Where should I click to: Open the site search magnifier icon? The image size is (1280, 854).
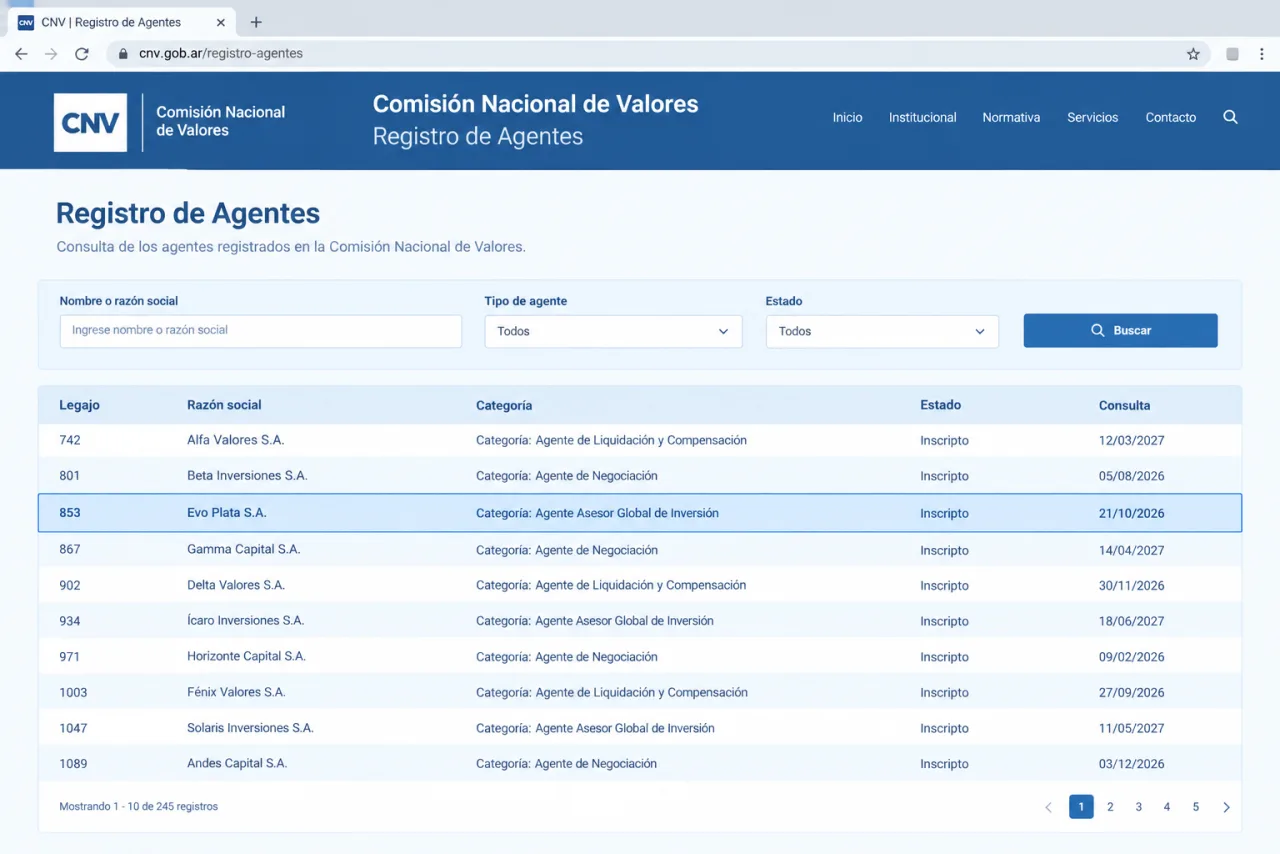[1230, 117]
